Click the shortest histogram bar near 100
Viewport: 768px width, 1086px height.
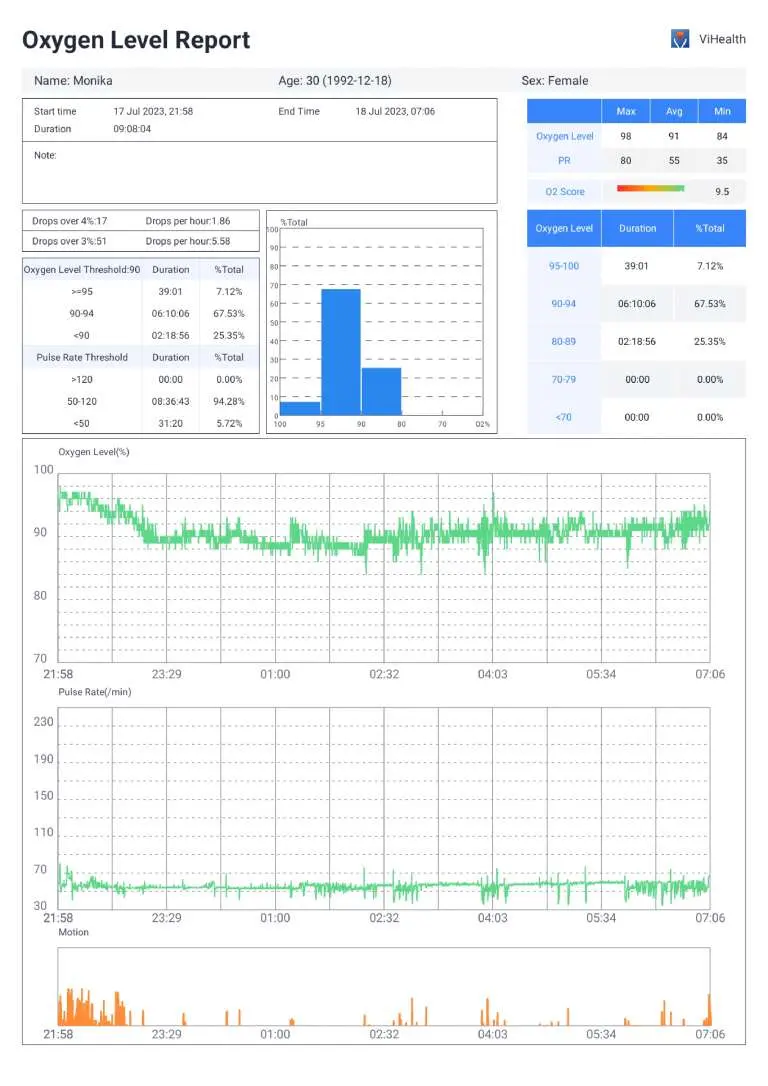tap(300, 408)
